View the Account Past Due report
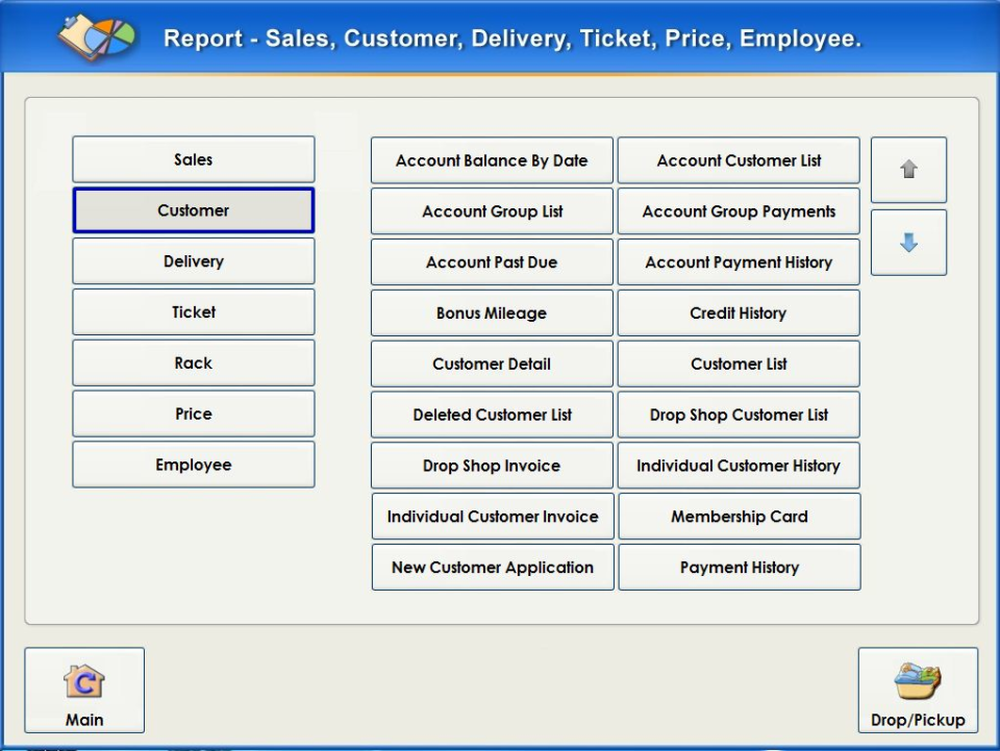 (492, 262)
